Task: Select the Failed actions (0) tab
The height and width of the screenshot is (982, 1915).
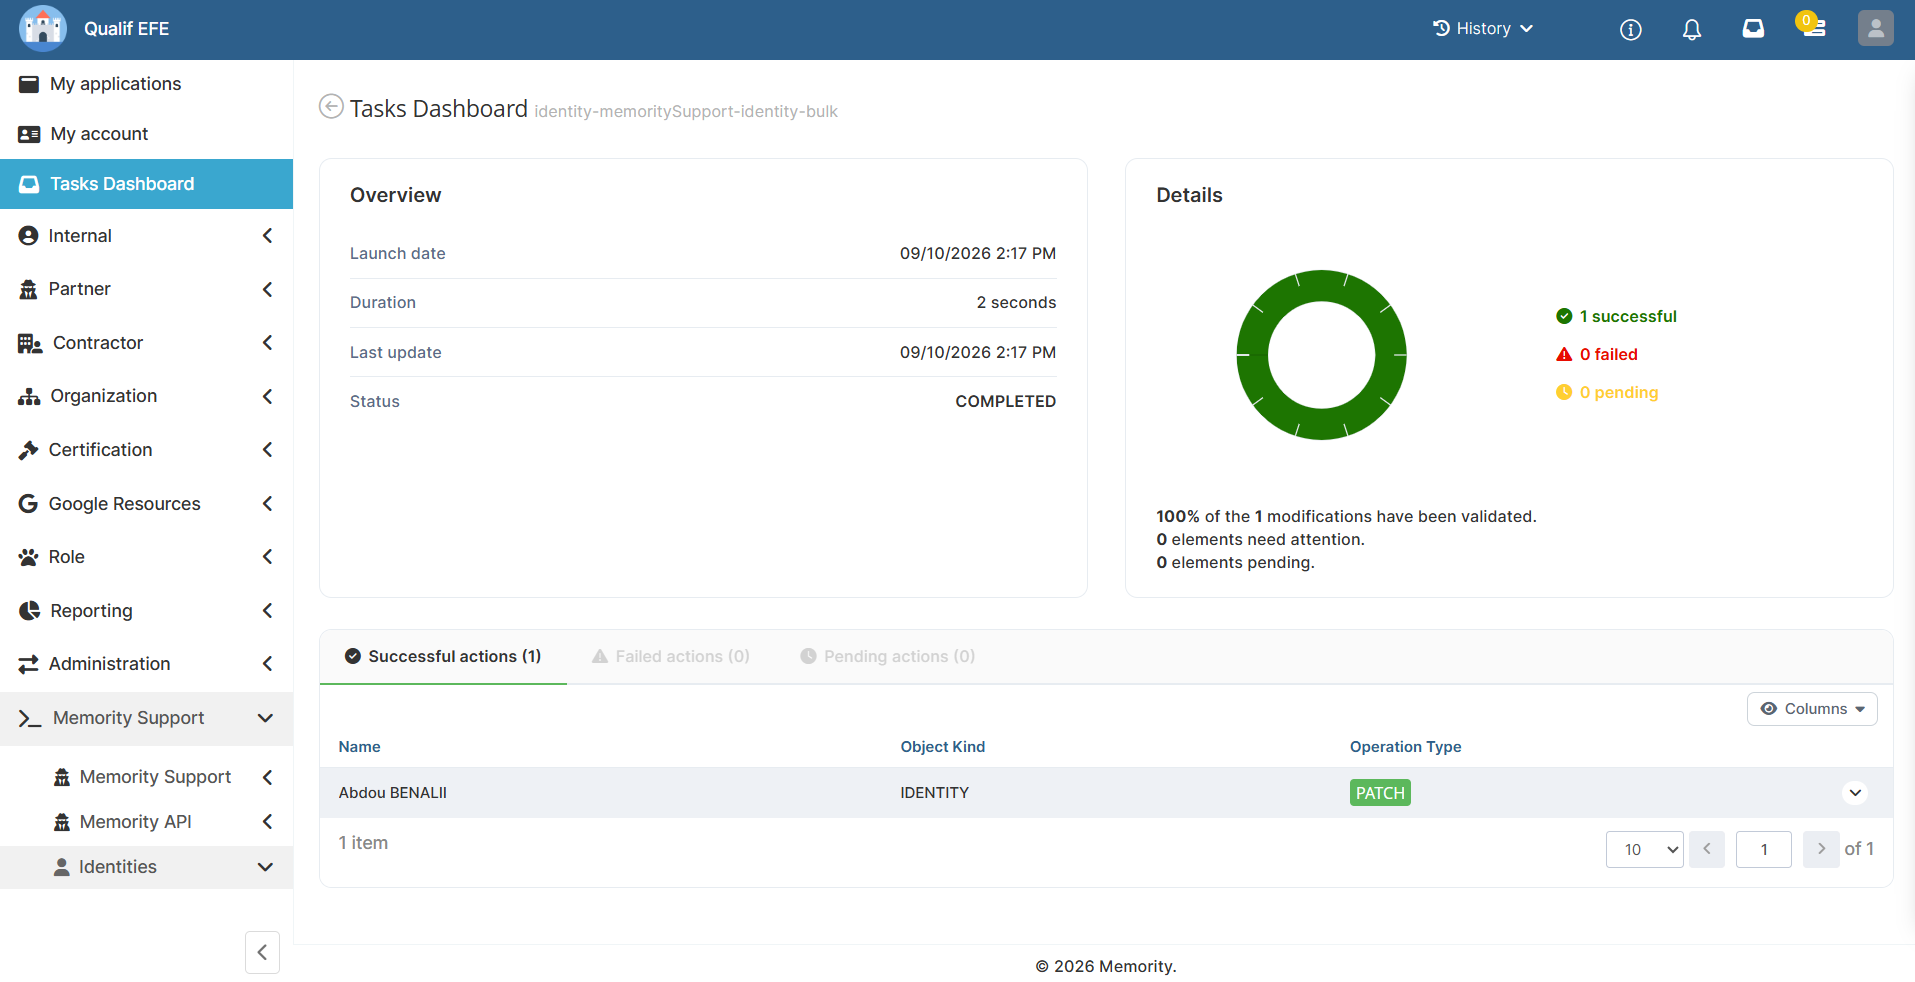Action: (671, 656)
